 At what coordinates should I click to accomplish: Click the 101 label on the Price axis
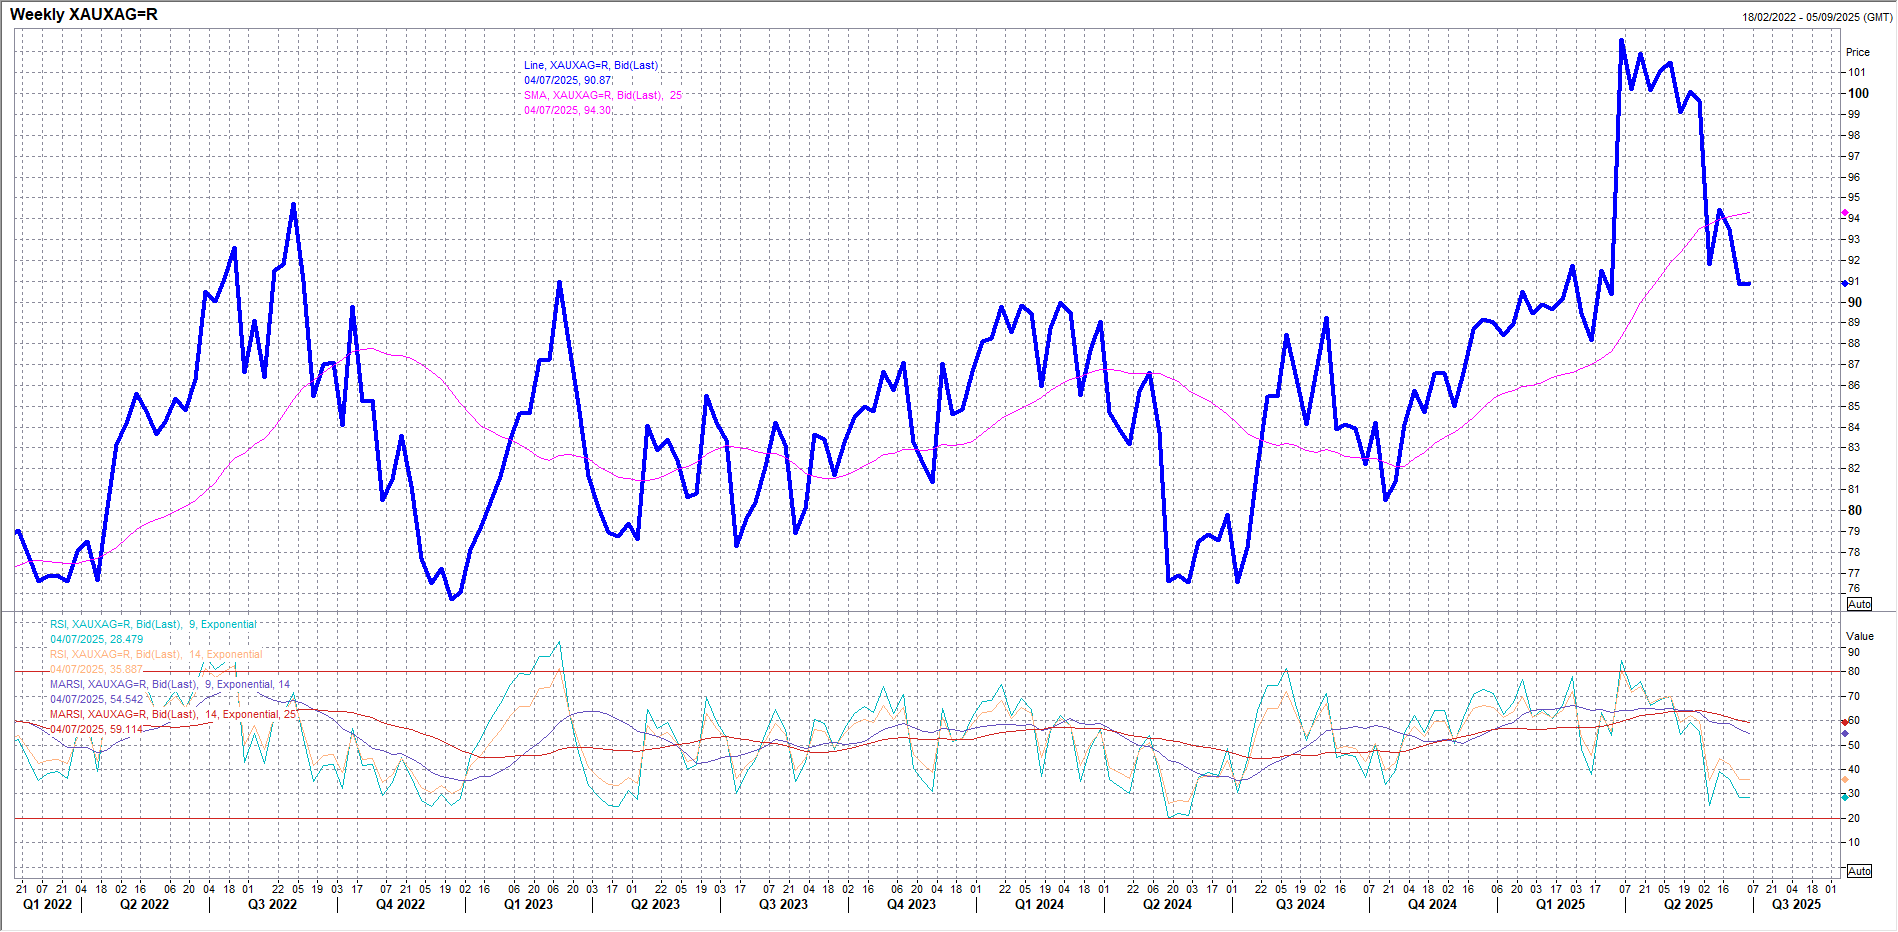(1856, 72)
